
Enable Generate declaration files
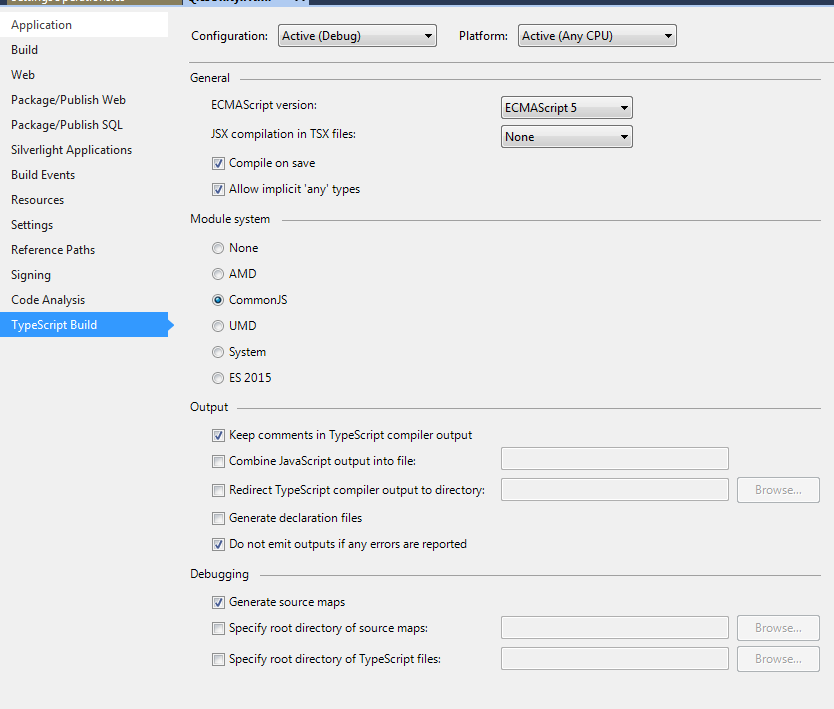pos(218,518)
